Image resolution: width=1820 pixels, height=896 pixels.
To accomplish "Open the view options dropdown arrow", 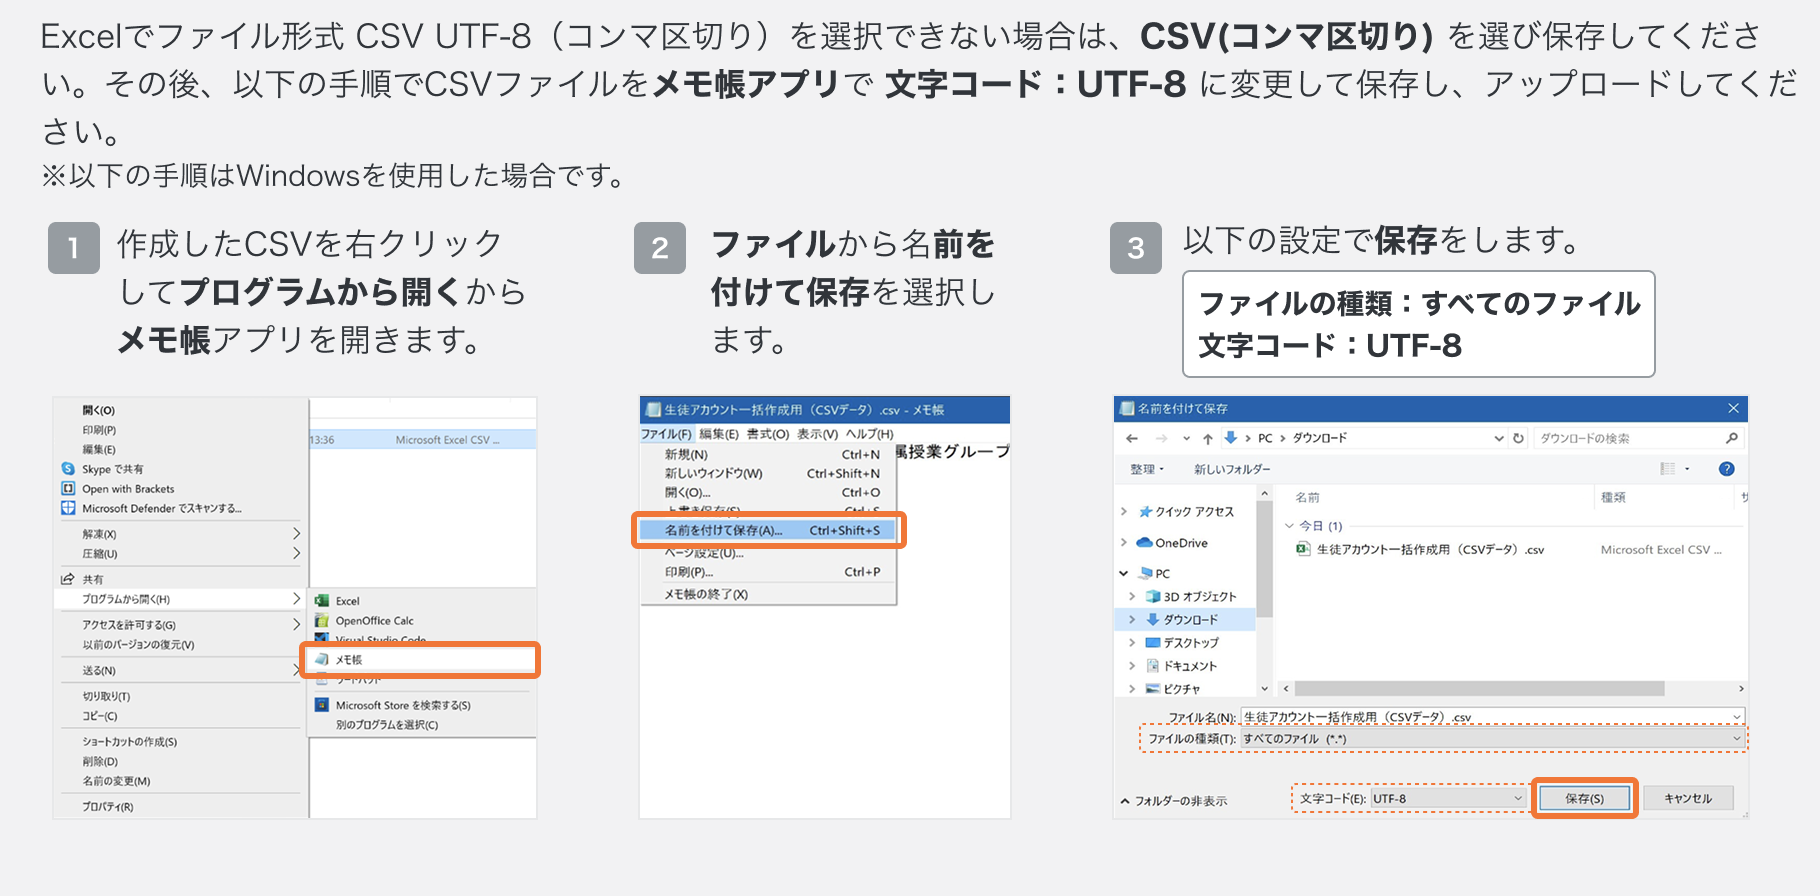I will (1687, 469).
